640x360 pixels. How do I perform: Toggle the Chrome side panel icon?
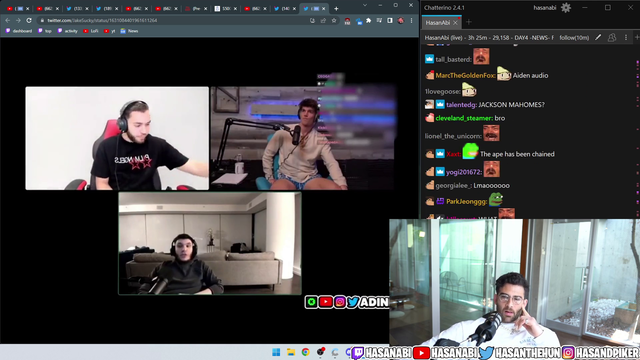tap(390, 20)
